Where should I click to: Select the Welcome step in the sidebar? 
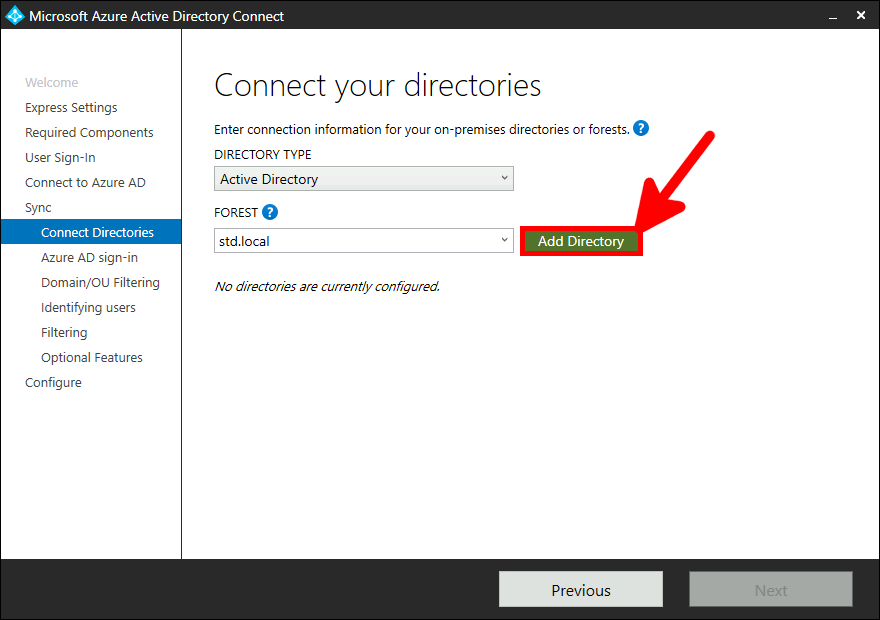click(x=52, y=82)
